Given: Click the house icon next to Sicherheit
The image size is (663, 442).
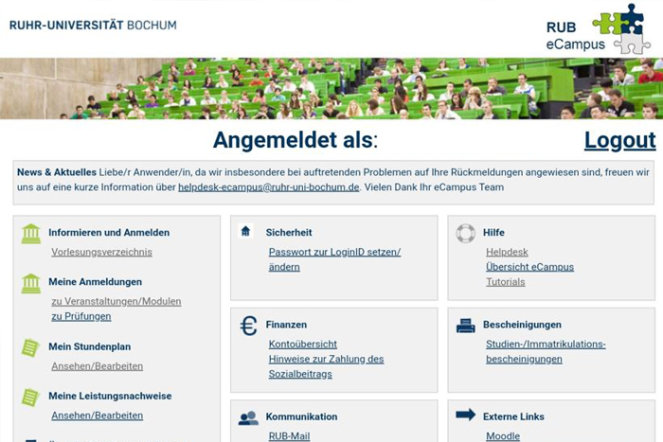Looking at the screenshot, I should [246, 232].
